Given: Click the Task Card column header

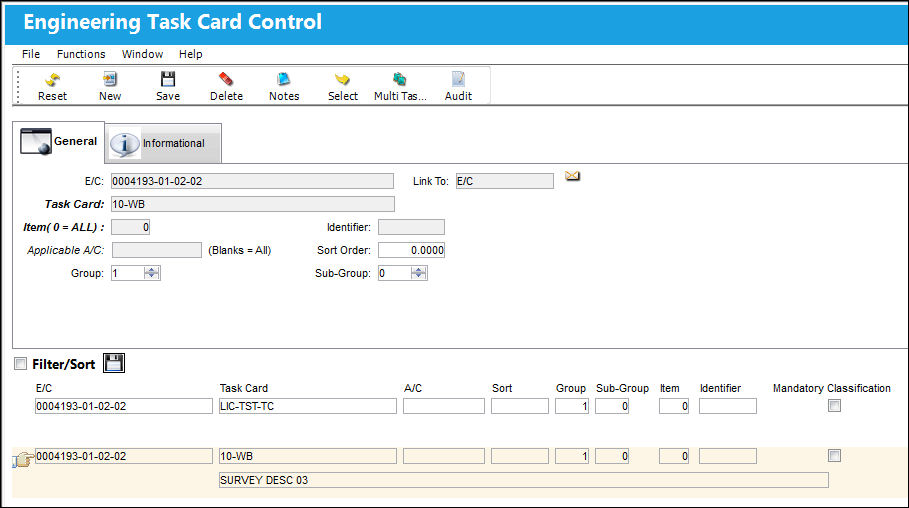Looking at the screenshot, I should click(x=243, y=388).
